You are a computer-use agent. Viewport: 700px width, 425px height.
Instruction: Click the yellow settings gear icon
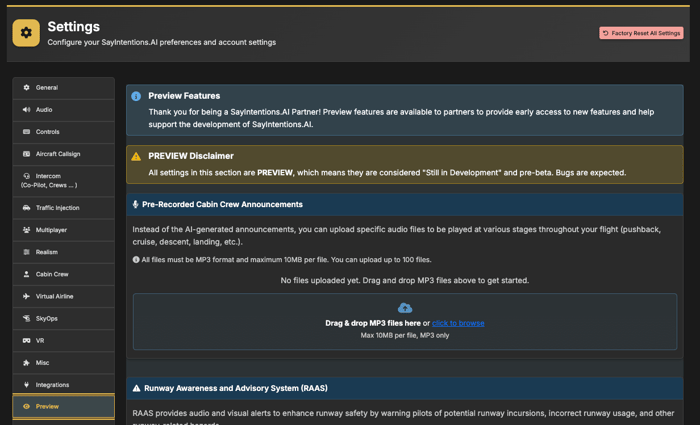coord(26,33)
